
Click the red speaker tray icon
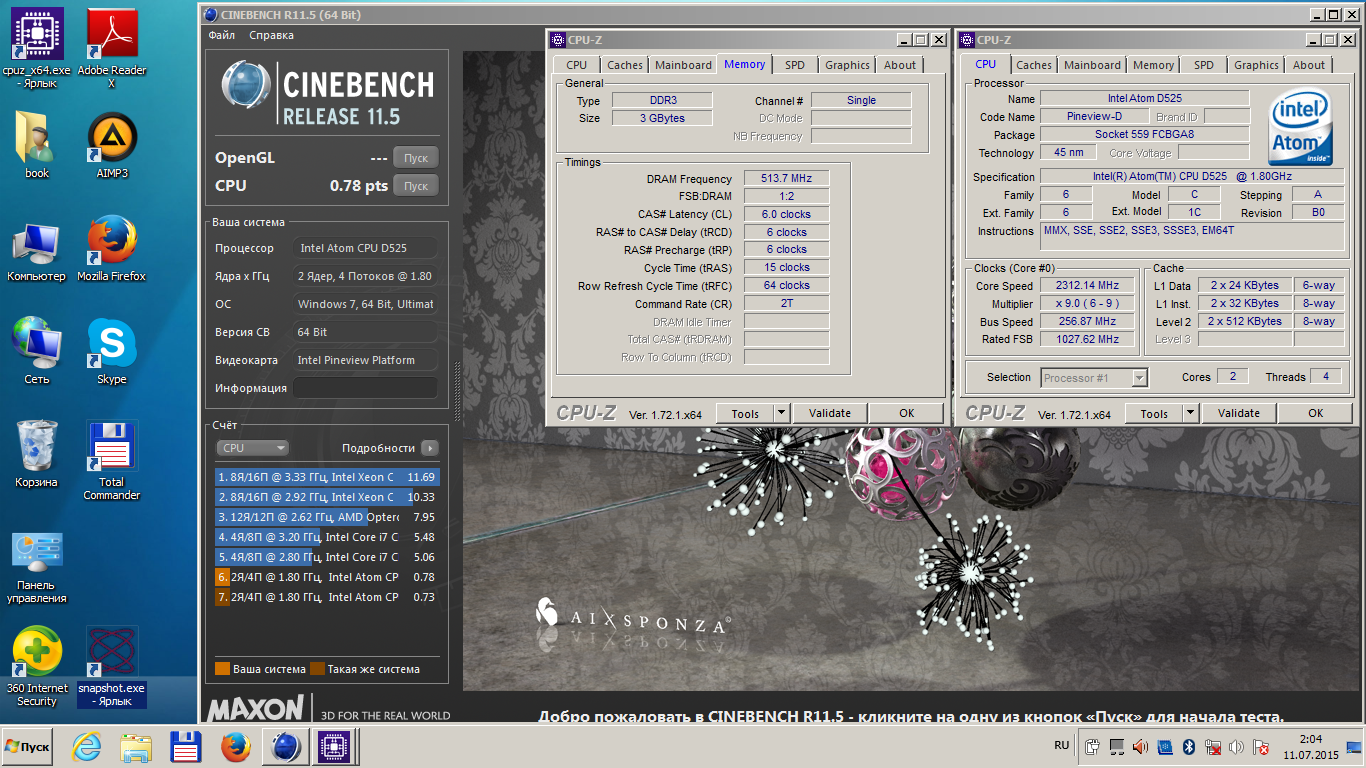pyautogui.click(x=1141, y=747)
